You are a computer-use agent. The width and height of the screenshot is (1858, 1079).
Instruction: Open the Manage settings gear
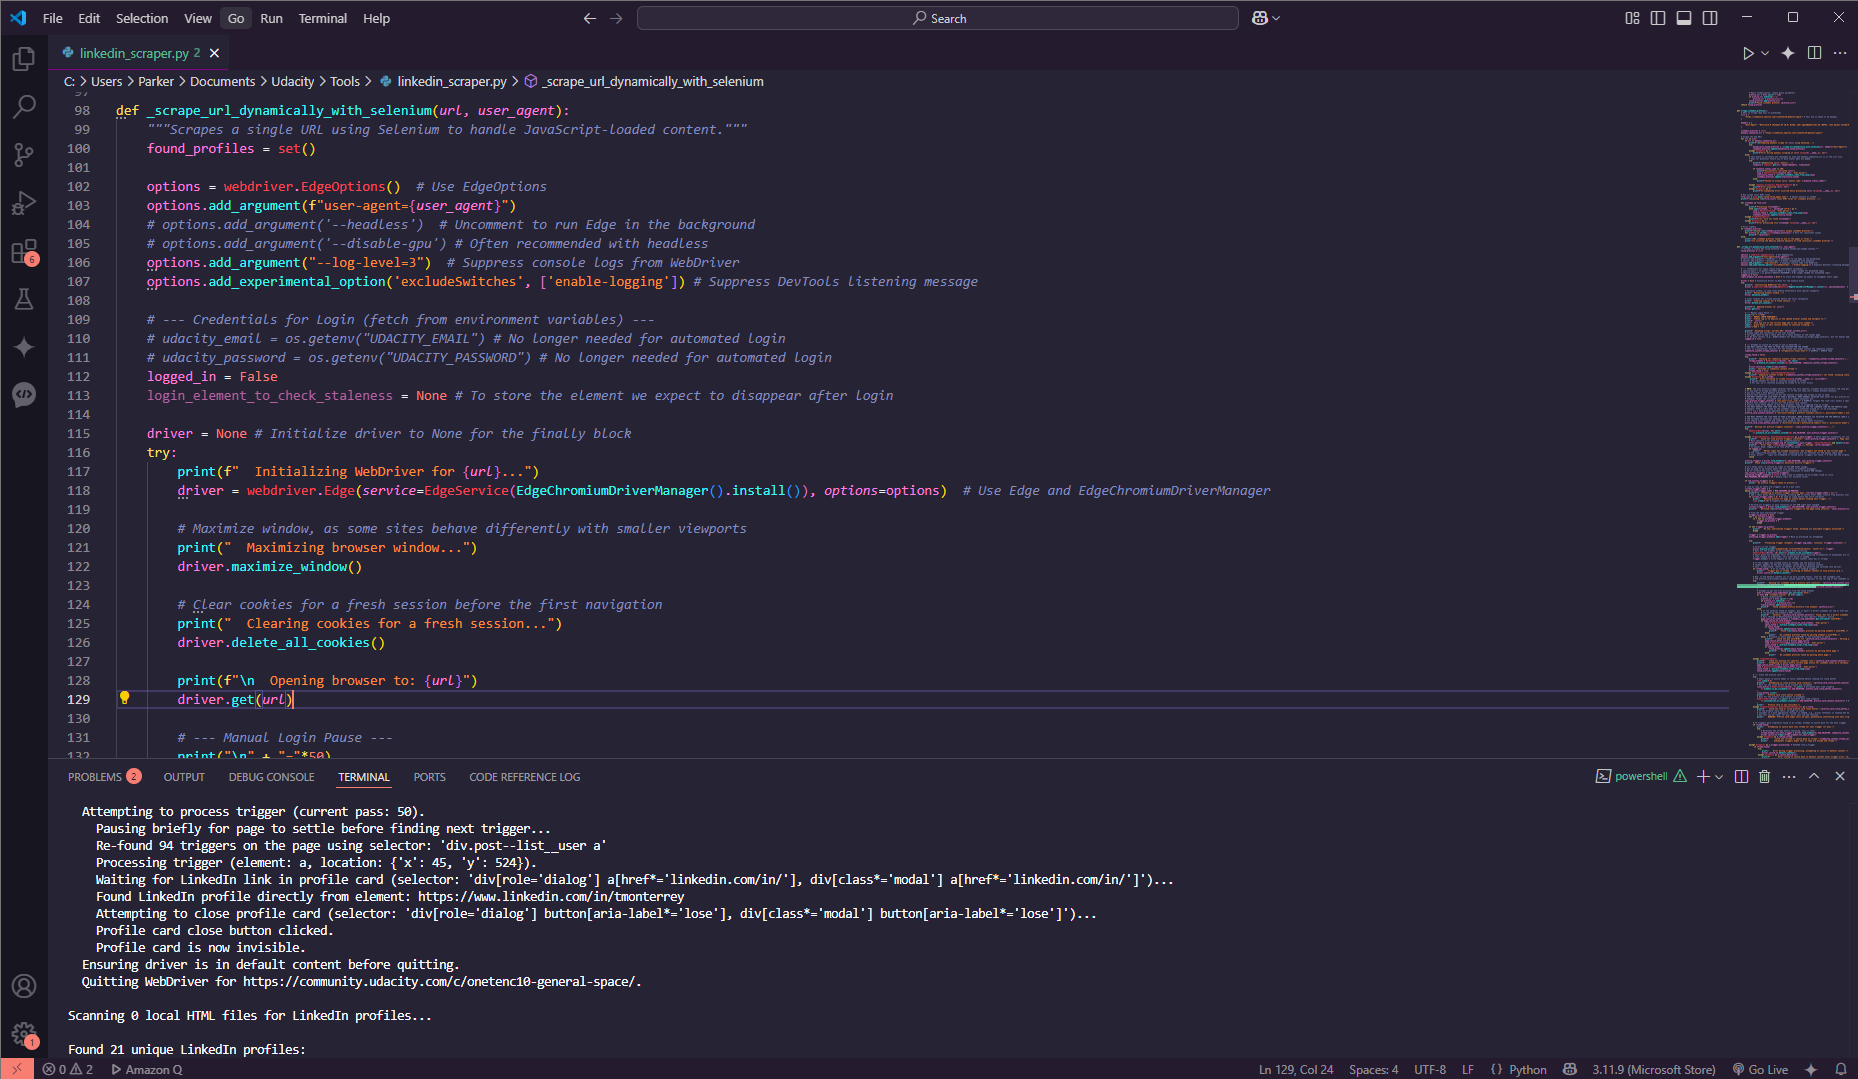(x=24, y=1034)
